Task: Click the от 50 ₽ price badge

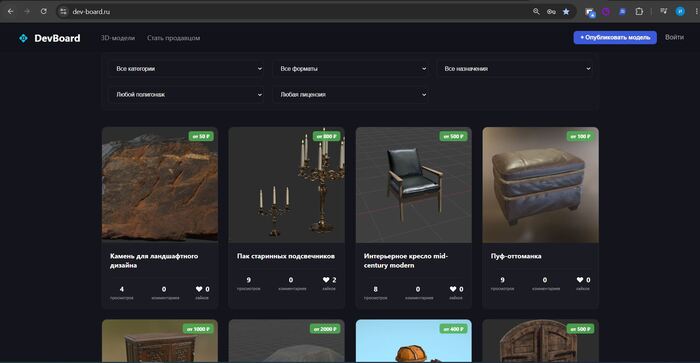Action: (x=201, y=136)
